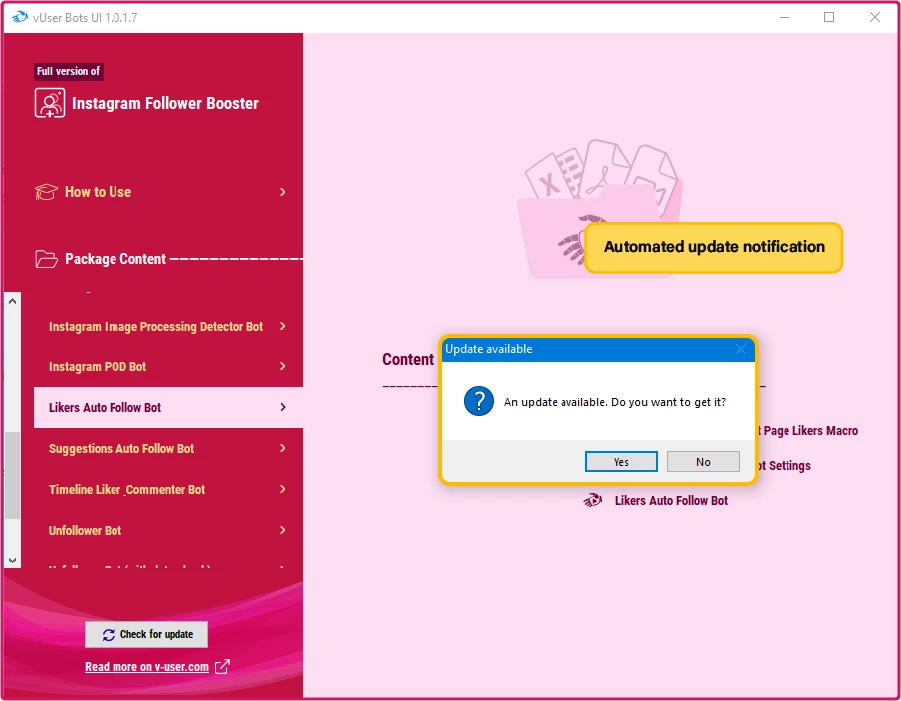Image resolution: width=901 pixels, height=701 pixels.
Task: Click the refresh icon on Check for update
Action: tap(109, 634)
